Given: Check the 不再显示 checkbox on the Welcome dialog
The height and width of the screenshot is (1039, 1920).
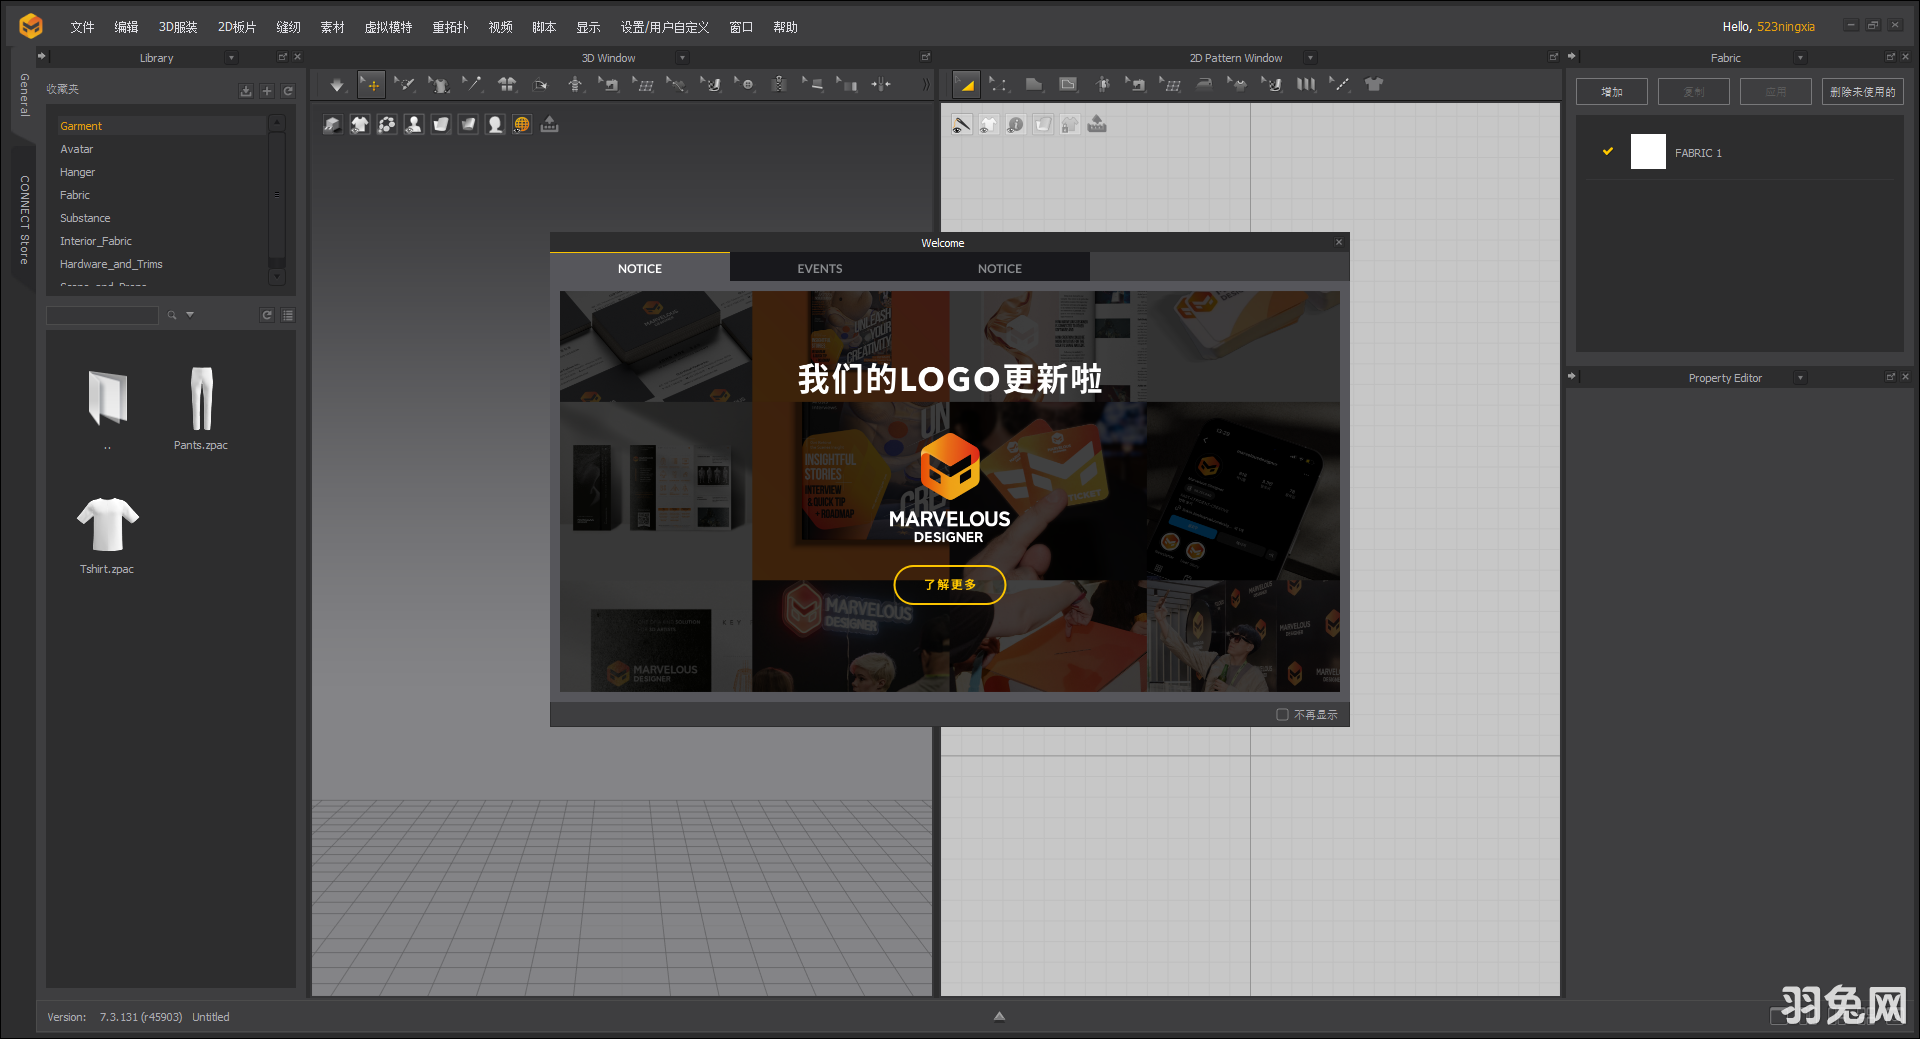Looking at the screenshot, I should (1283, 714).
